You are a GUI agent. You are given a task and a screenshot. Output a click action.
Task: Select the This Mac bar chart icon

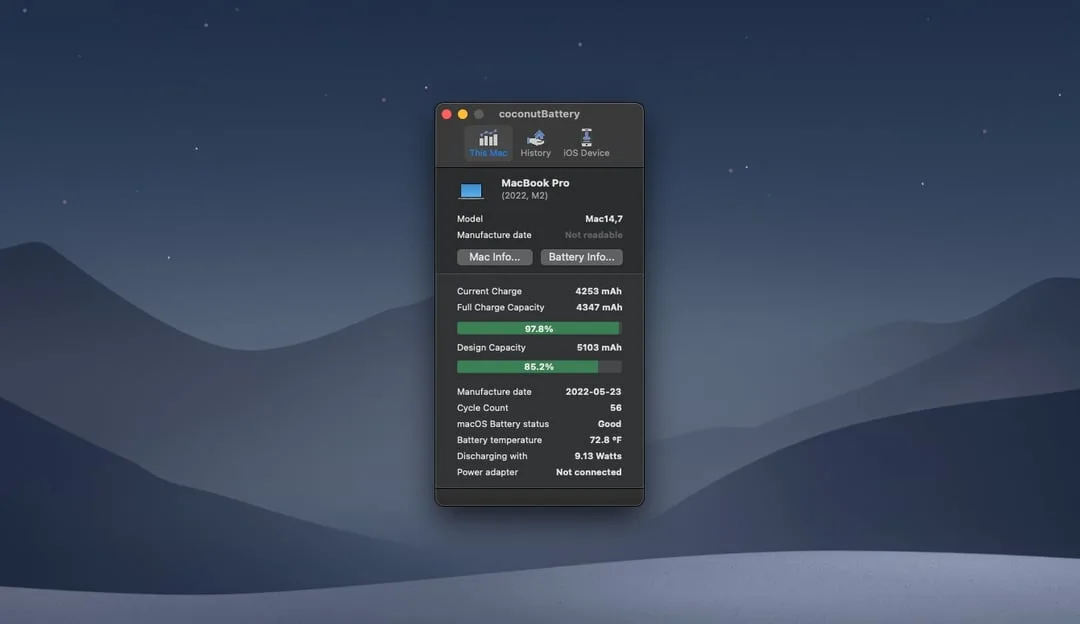488,138
